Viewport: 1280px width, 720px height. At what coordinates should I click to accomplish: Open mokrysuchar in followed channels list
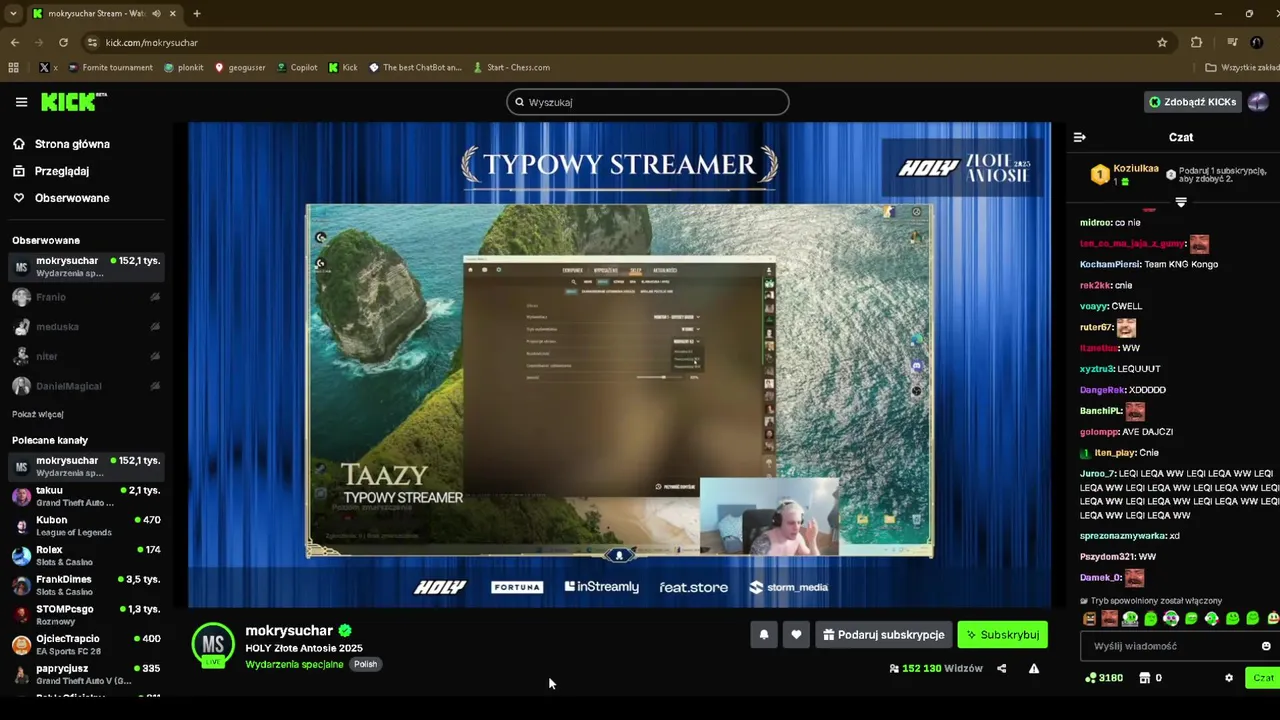(86, 266)
